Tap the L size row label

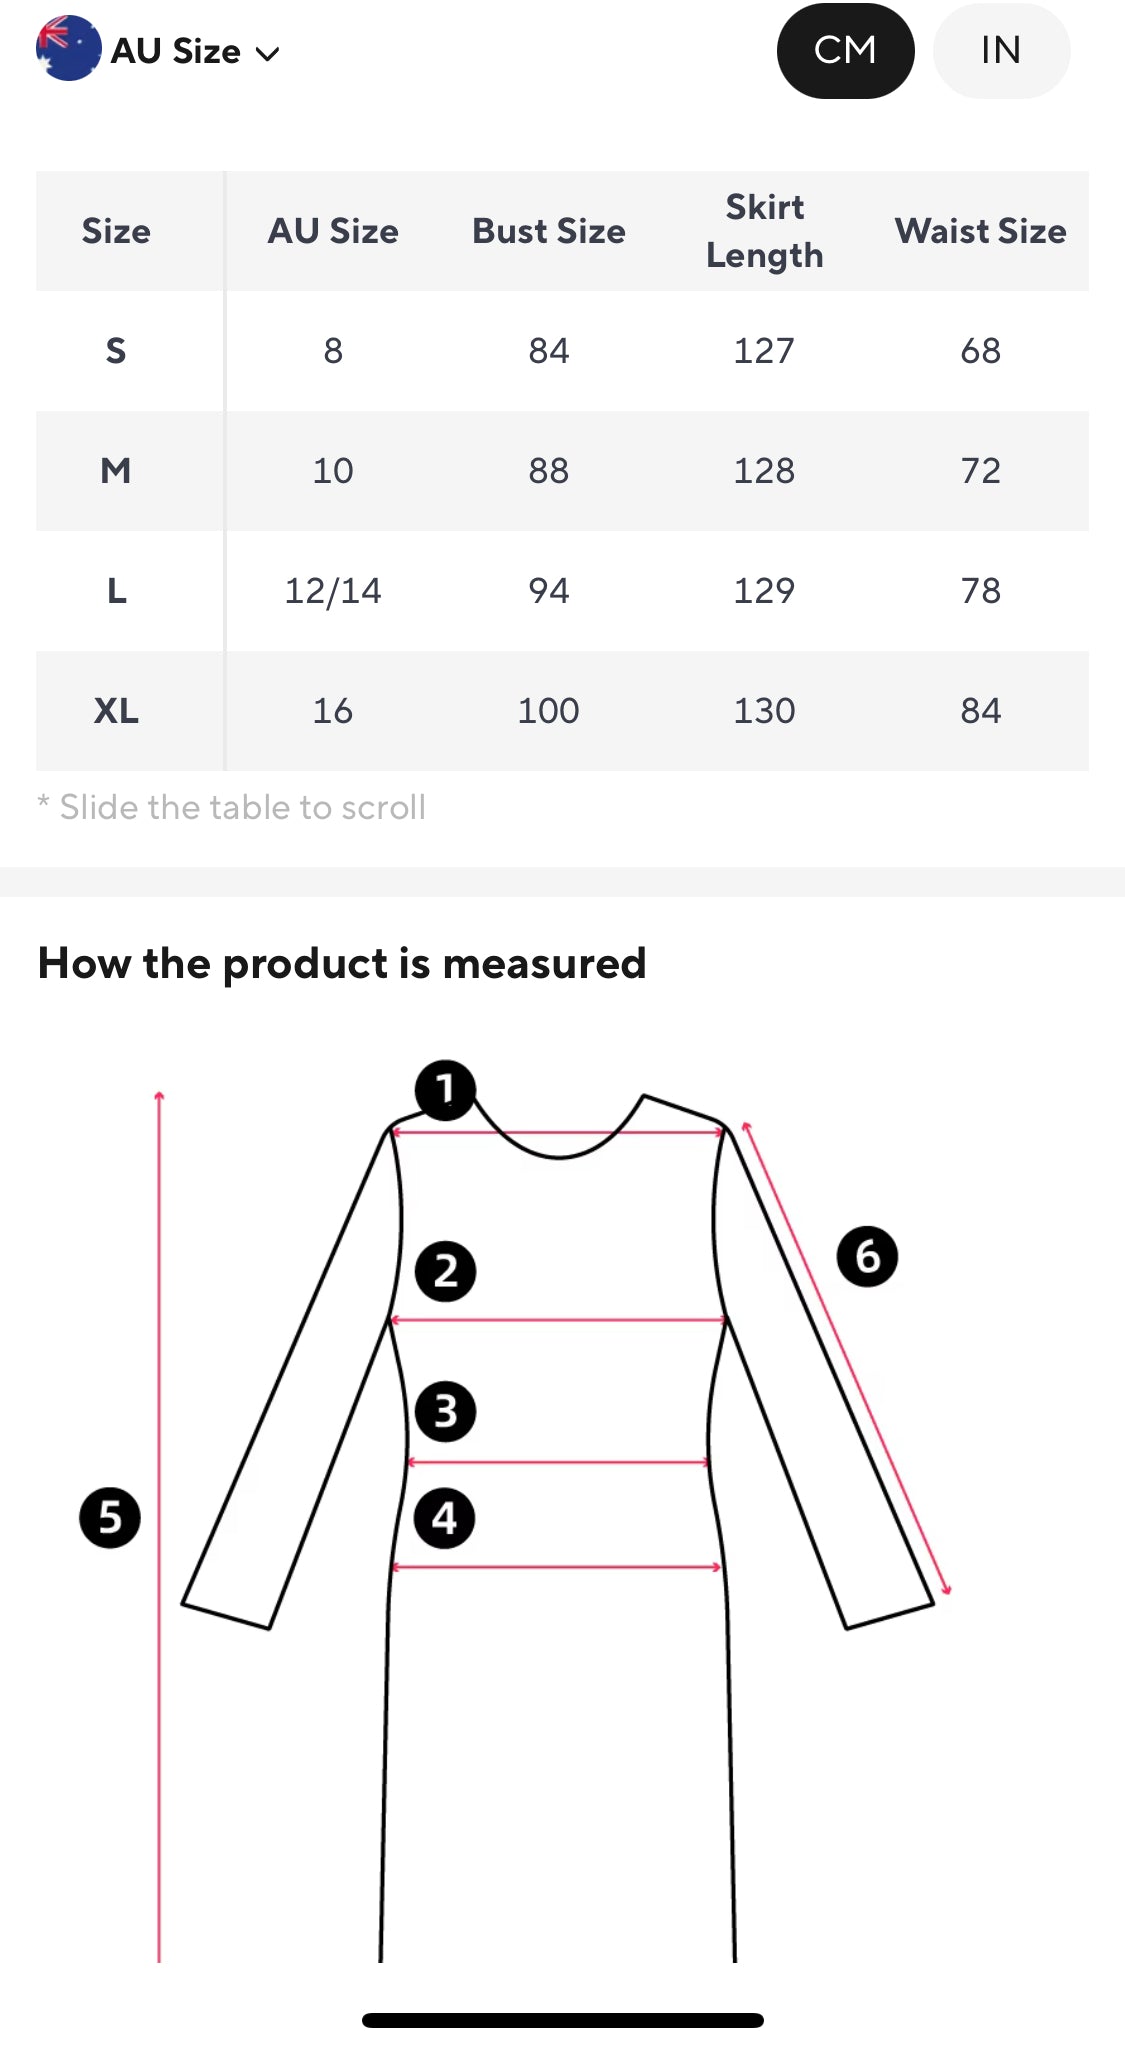click(x=116, y=591)
